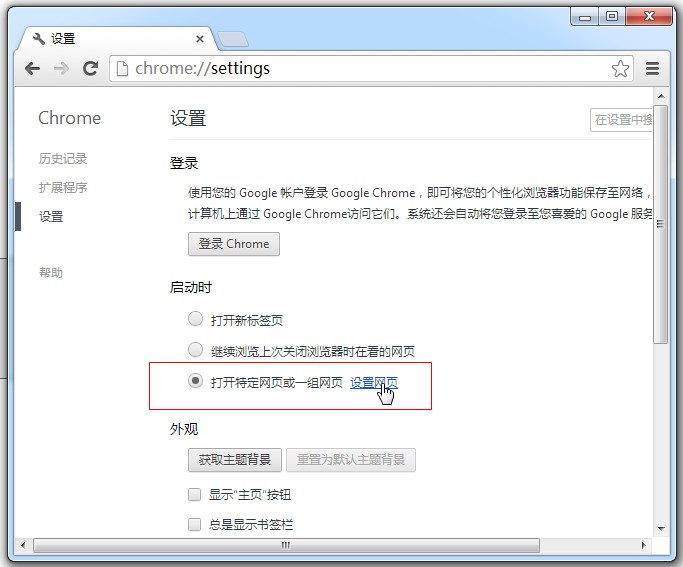Open a new tab
683x567 pixels.
click(x=233, y=39)
